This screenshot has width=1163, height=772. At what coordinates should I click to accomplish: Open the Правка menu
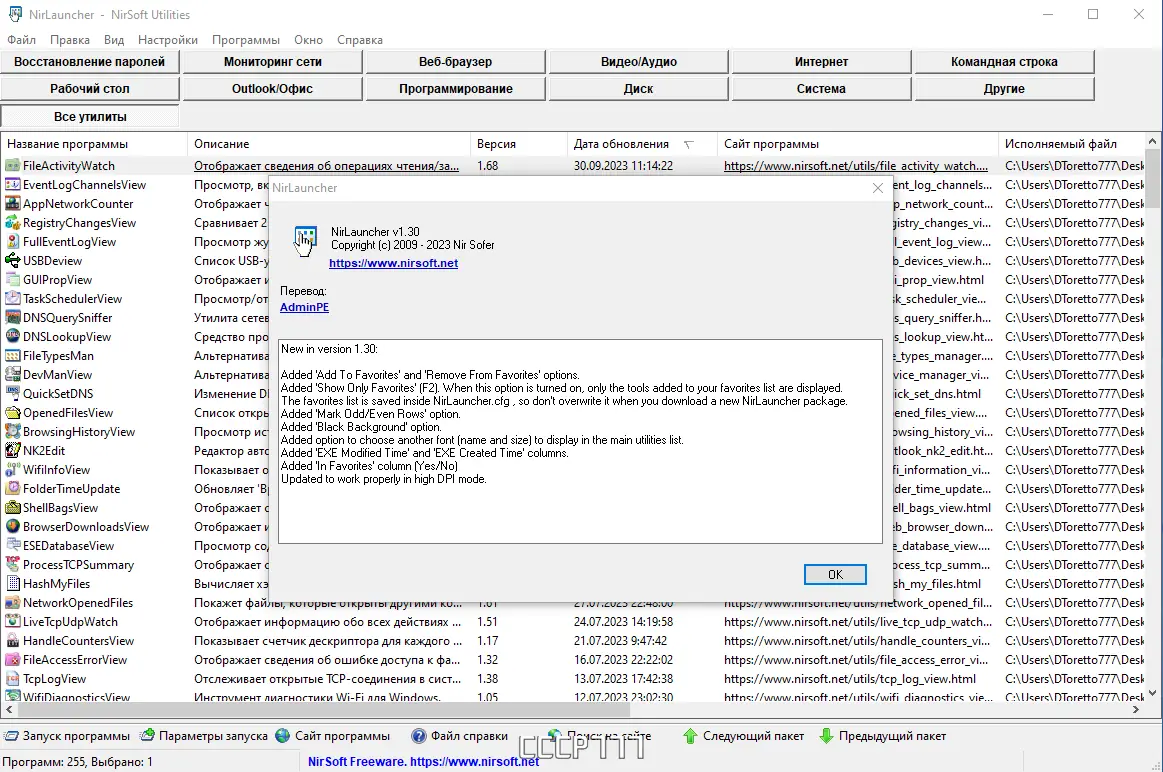(x=70, y=40)
